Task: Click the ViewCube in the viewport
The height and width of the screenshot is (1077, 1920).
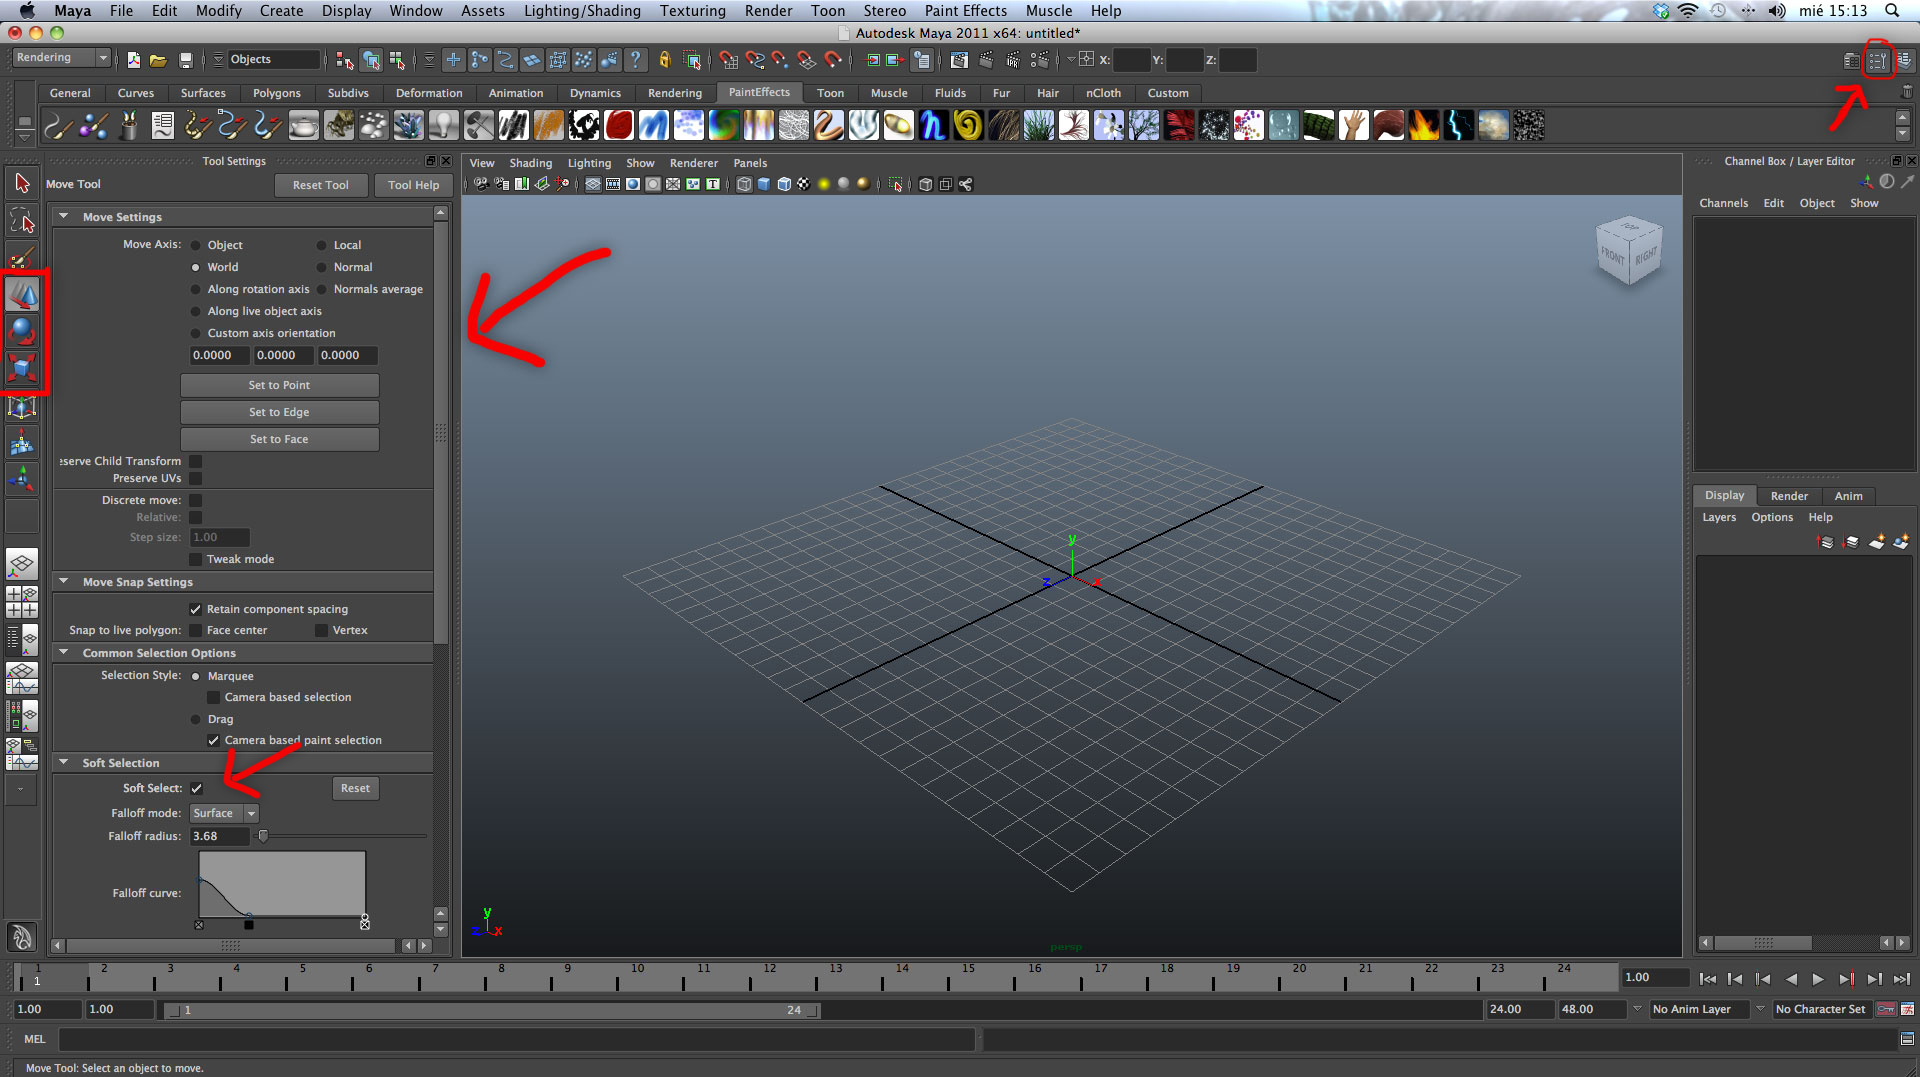Action: click(1629, 250)
